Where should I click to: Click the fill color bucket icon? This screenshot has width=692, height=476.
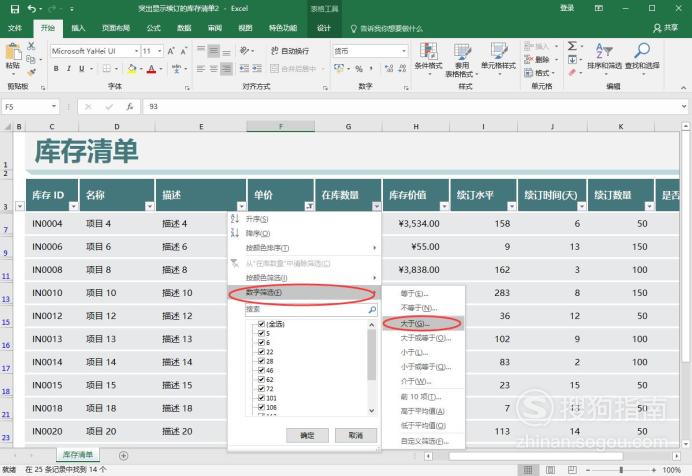click(x=132, y=69)
